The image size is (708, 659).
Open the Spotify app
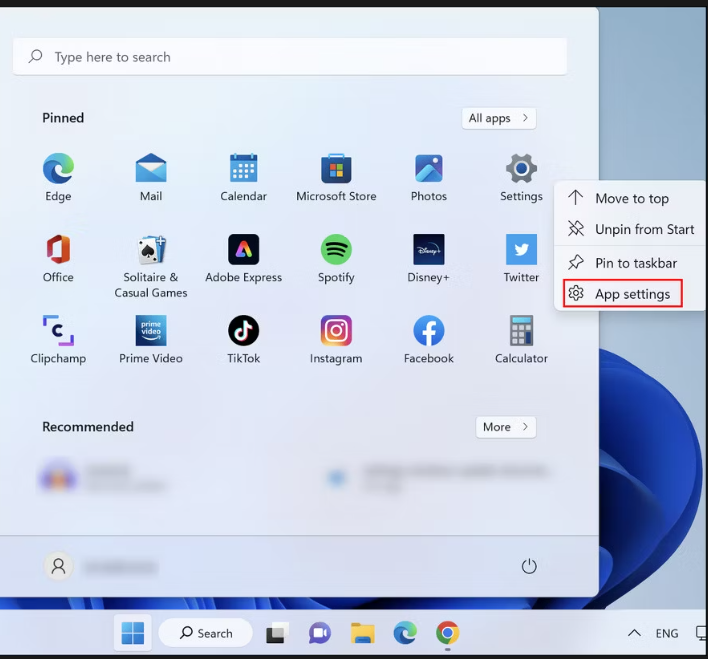click(x=336, y=259)
